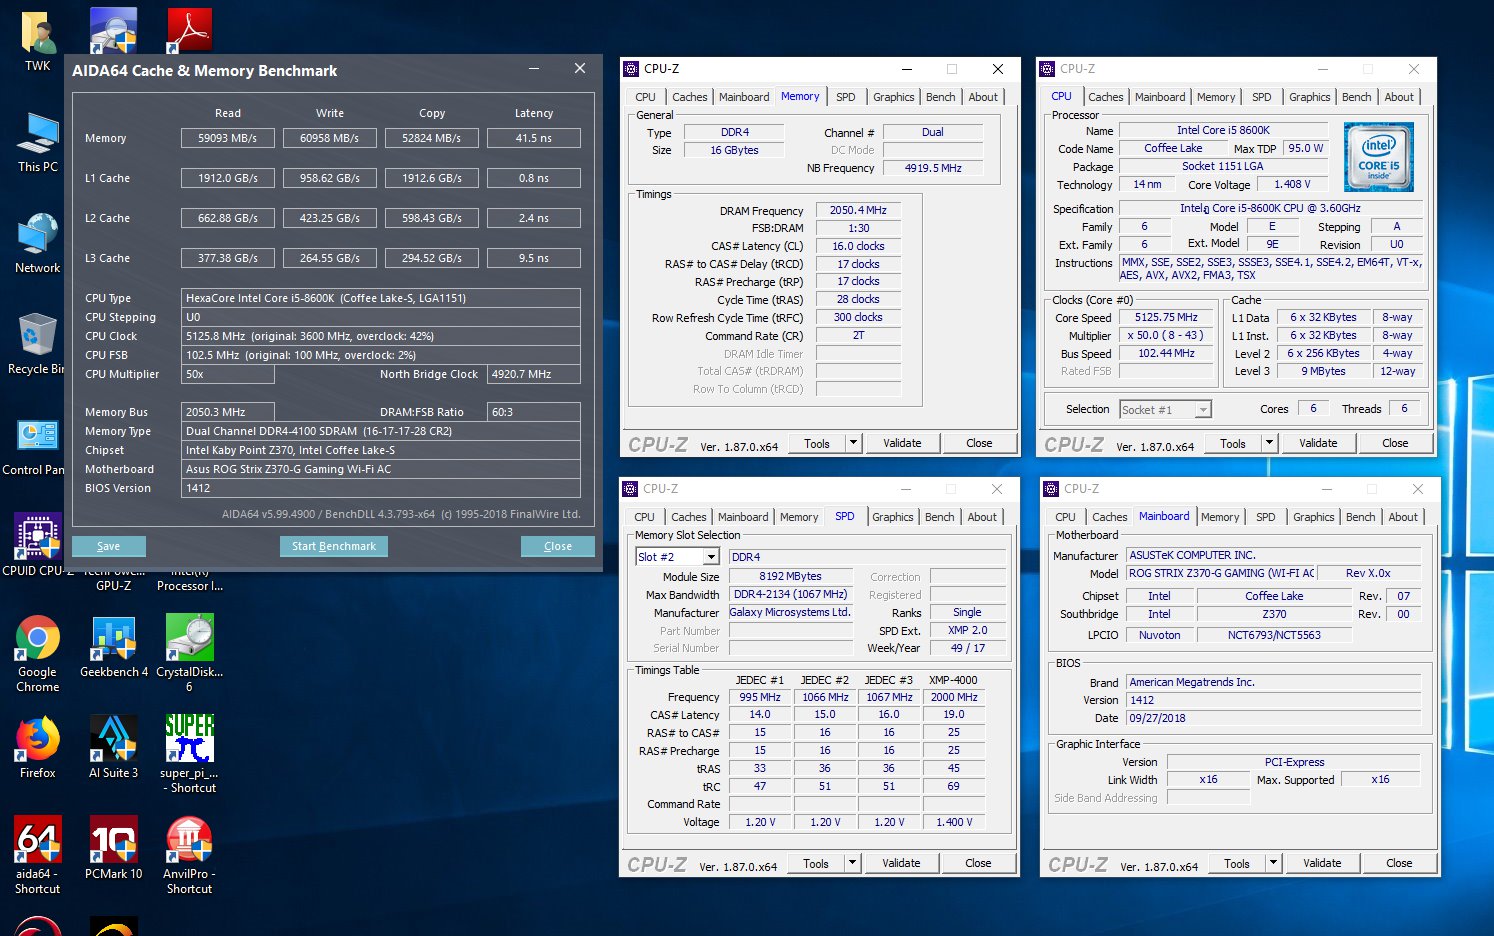1494x936 pixels.
Task: Click the title bar icon of the CPU-Z Memory window
Action: pyautogui.click(x=631, y=69)
